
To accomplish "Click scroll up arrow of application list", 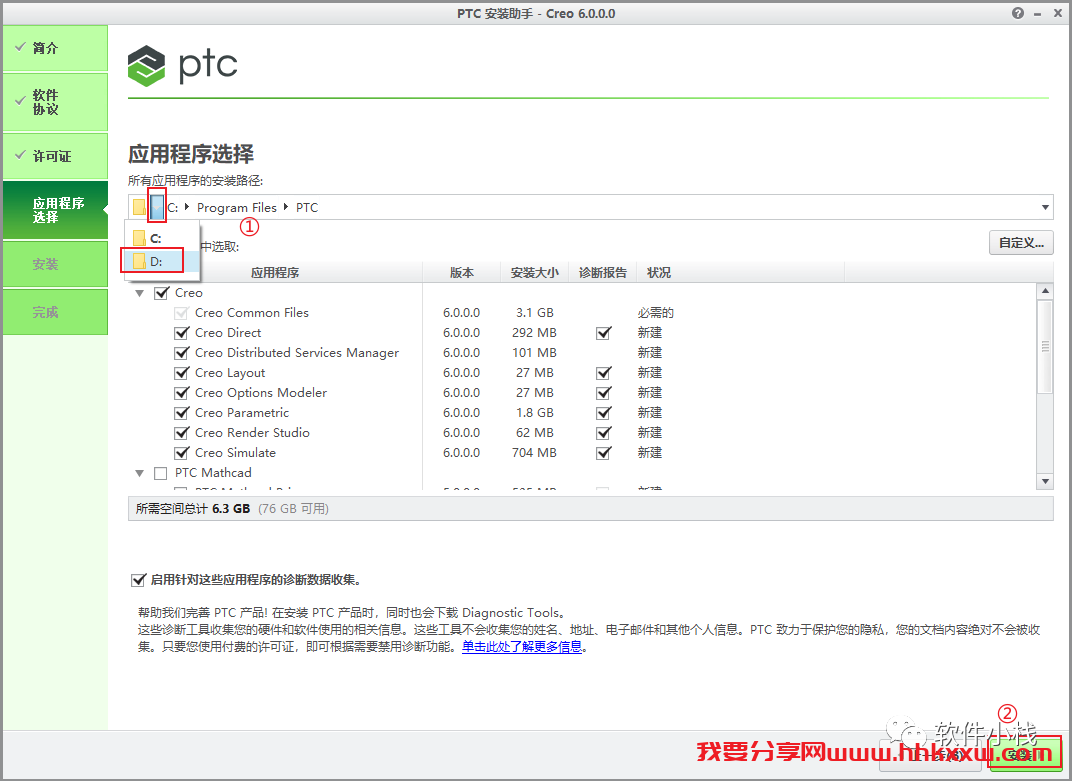I will (1045, 291).
